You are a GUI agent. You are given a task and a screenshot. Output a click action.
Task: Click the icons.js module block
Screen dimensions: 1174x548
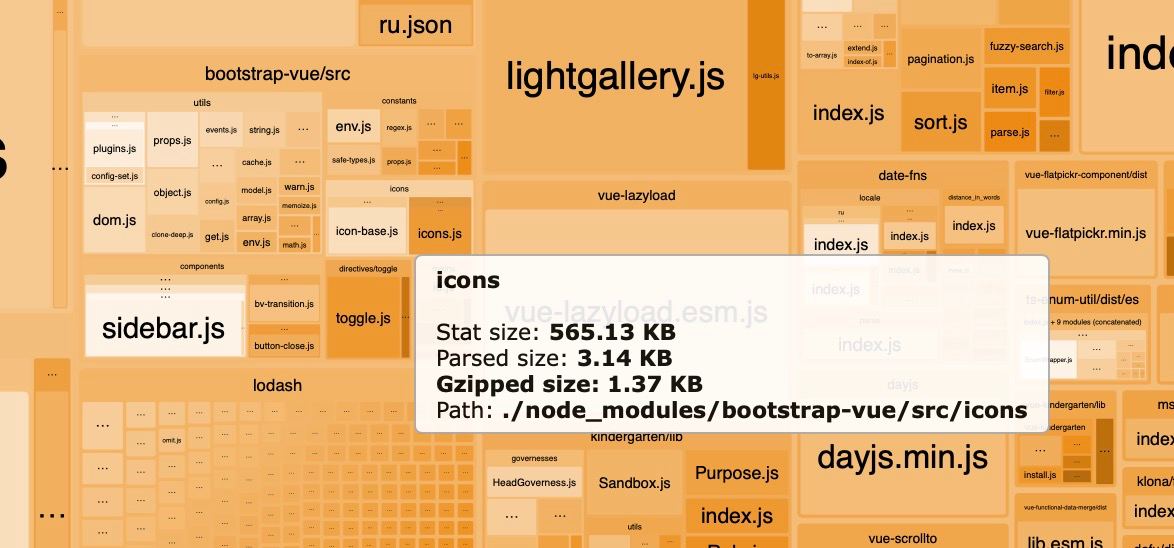pyautogui.click(x=440, y=233)
